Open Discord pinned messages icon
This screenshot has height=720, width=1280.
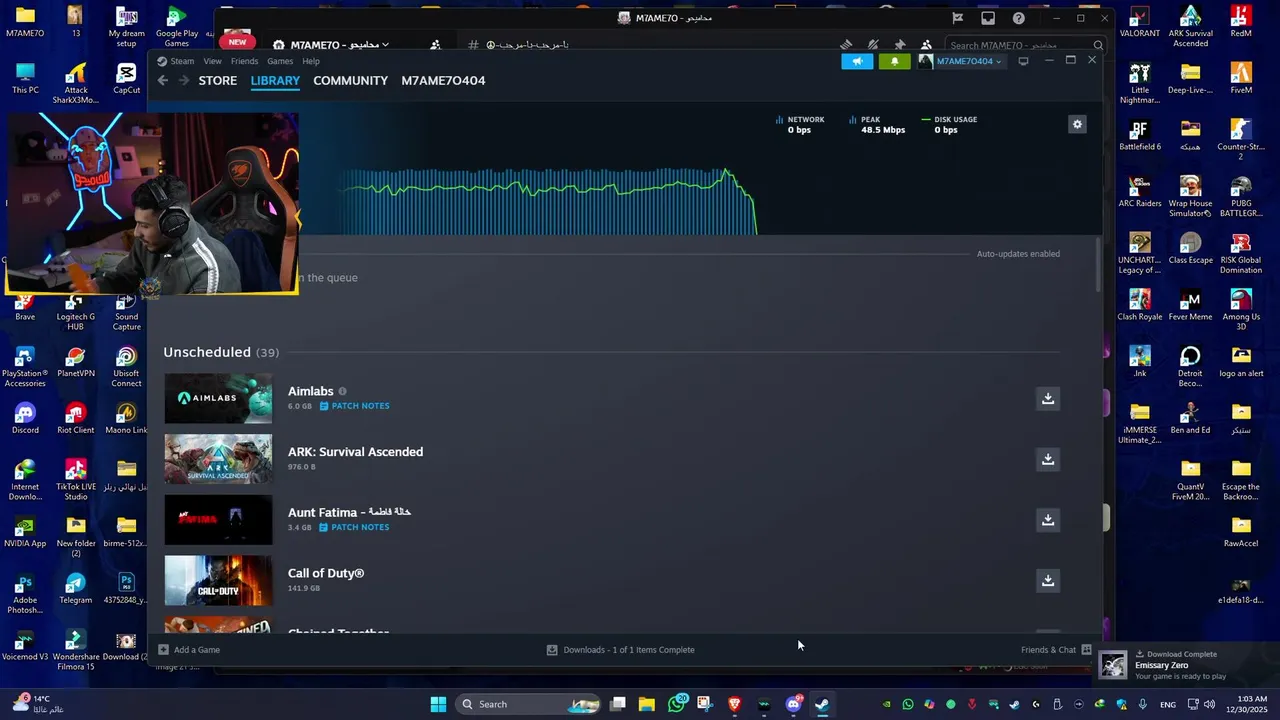point(899,45)
